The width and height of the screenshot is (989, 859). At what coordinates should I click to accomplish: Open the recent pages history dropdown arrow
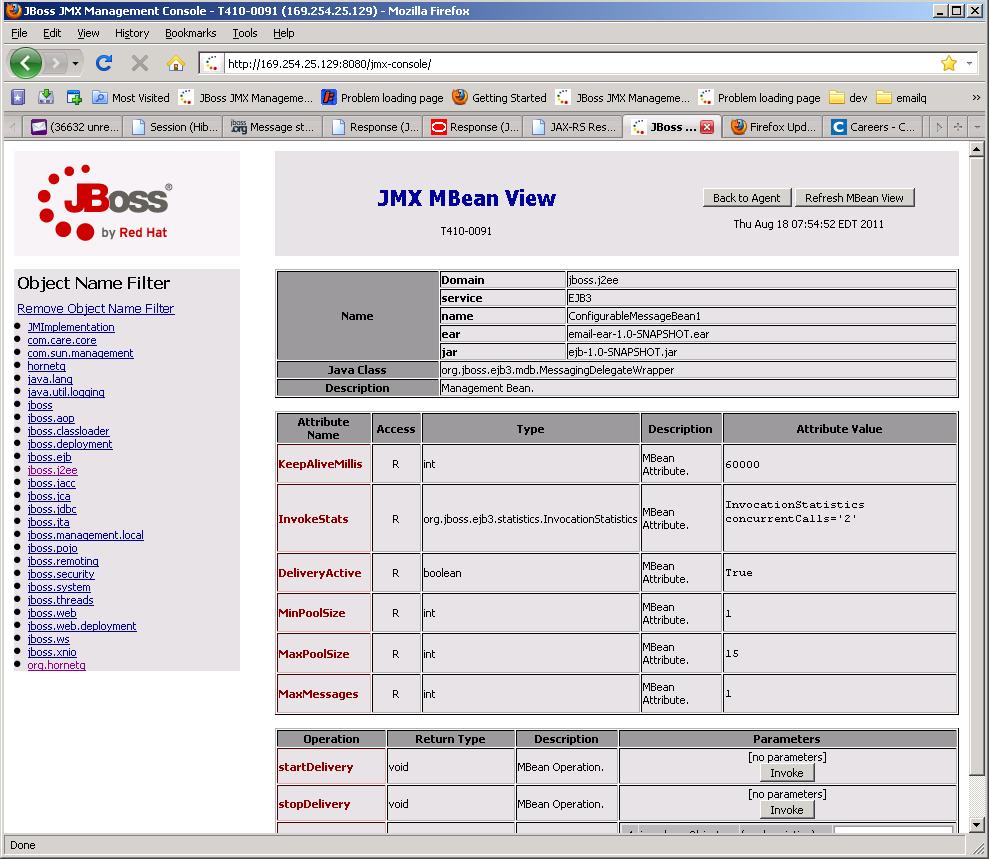pos(75,63)
